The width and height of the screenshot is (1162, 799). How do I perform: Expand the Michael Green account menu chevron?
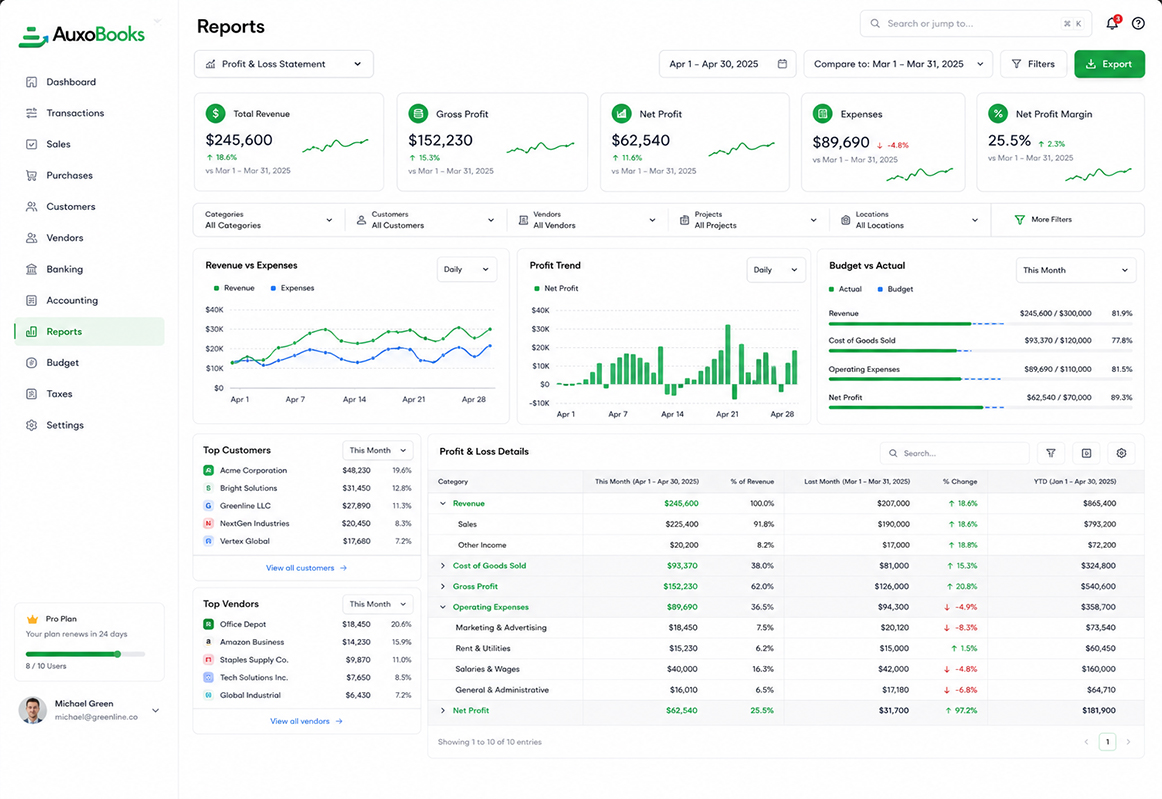pyautogui.click(x=156, y=710)
